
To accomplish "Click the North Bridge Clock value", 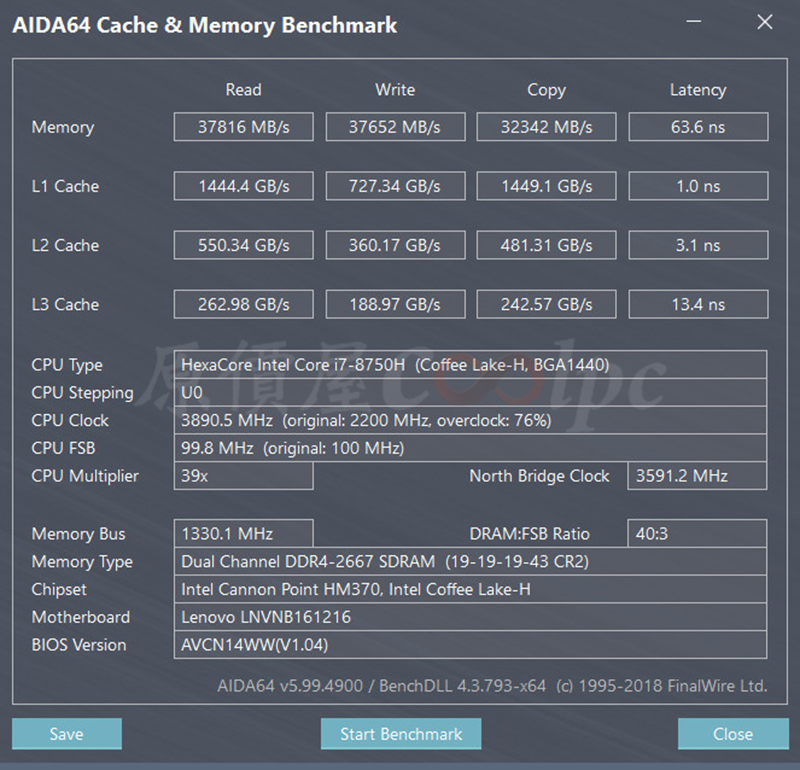I will coord(697,476).
